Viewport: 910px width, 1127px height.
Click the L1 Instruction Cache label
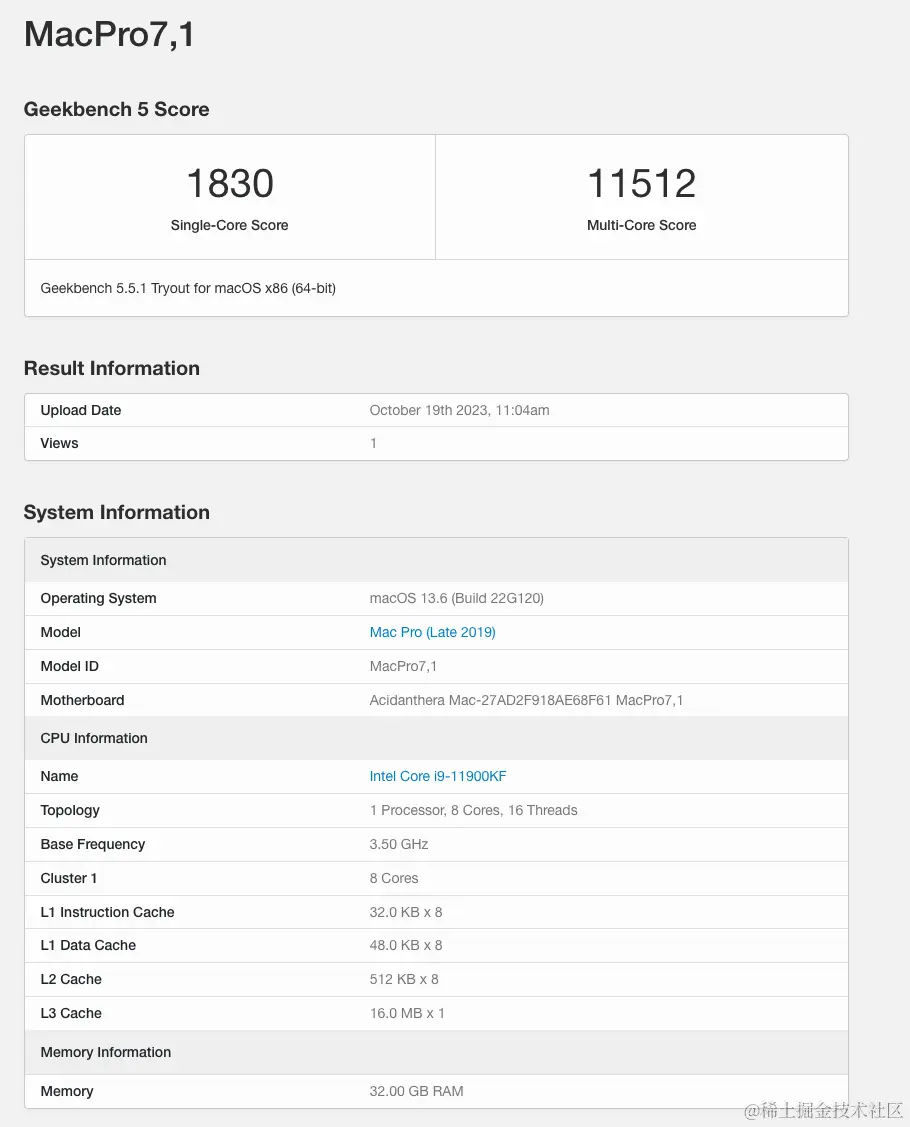tap(107, 912)
